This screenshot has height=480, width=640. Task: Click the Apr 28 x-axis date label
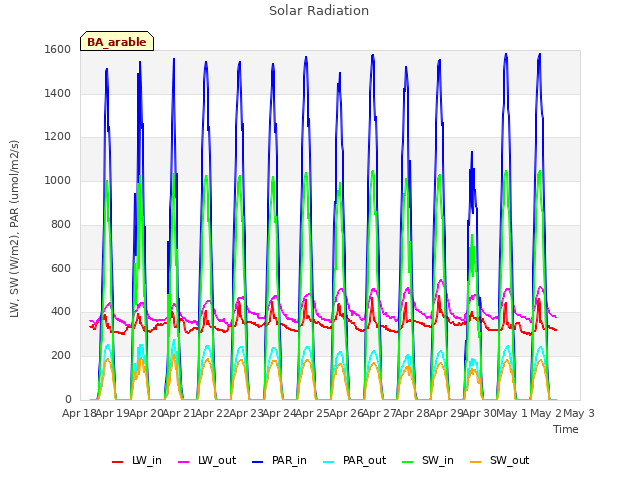(412, 413)
